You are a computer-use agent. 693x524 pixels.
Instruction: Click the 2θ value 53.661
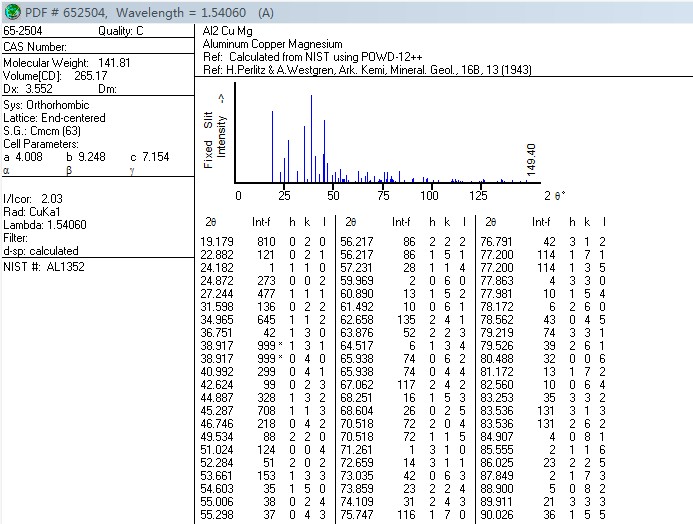tap(217, 476)
